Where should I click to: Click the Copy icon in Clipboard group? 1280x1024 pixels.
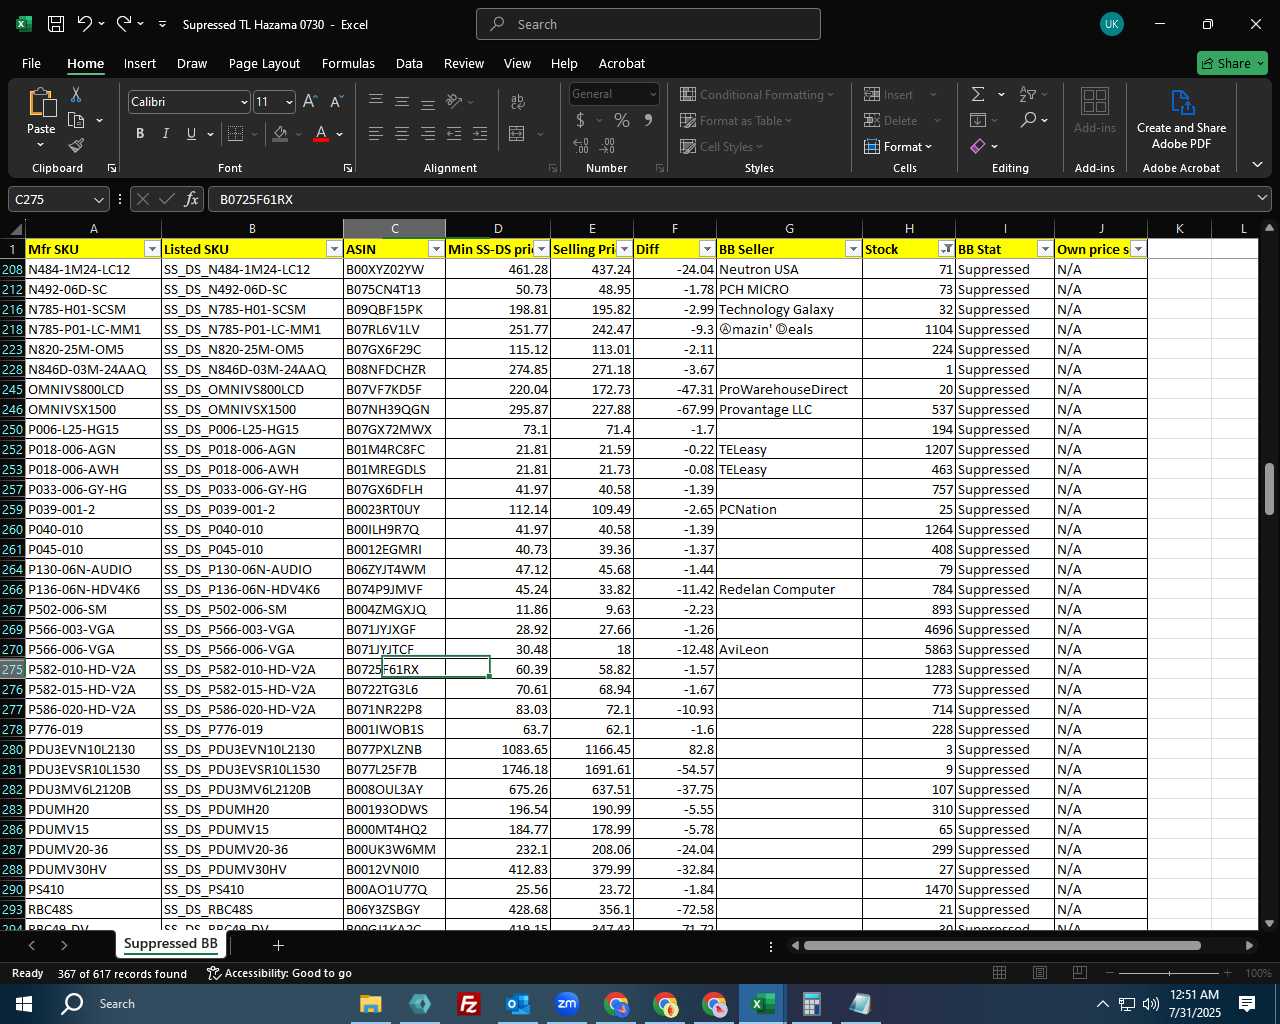pyautogui.click(x=76, y=120)
